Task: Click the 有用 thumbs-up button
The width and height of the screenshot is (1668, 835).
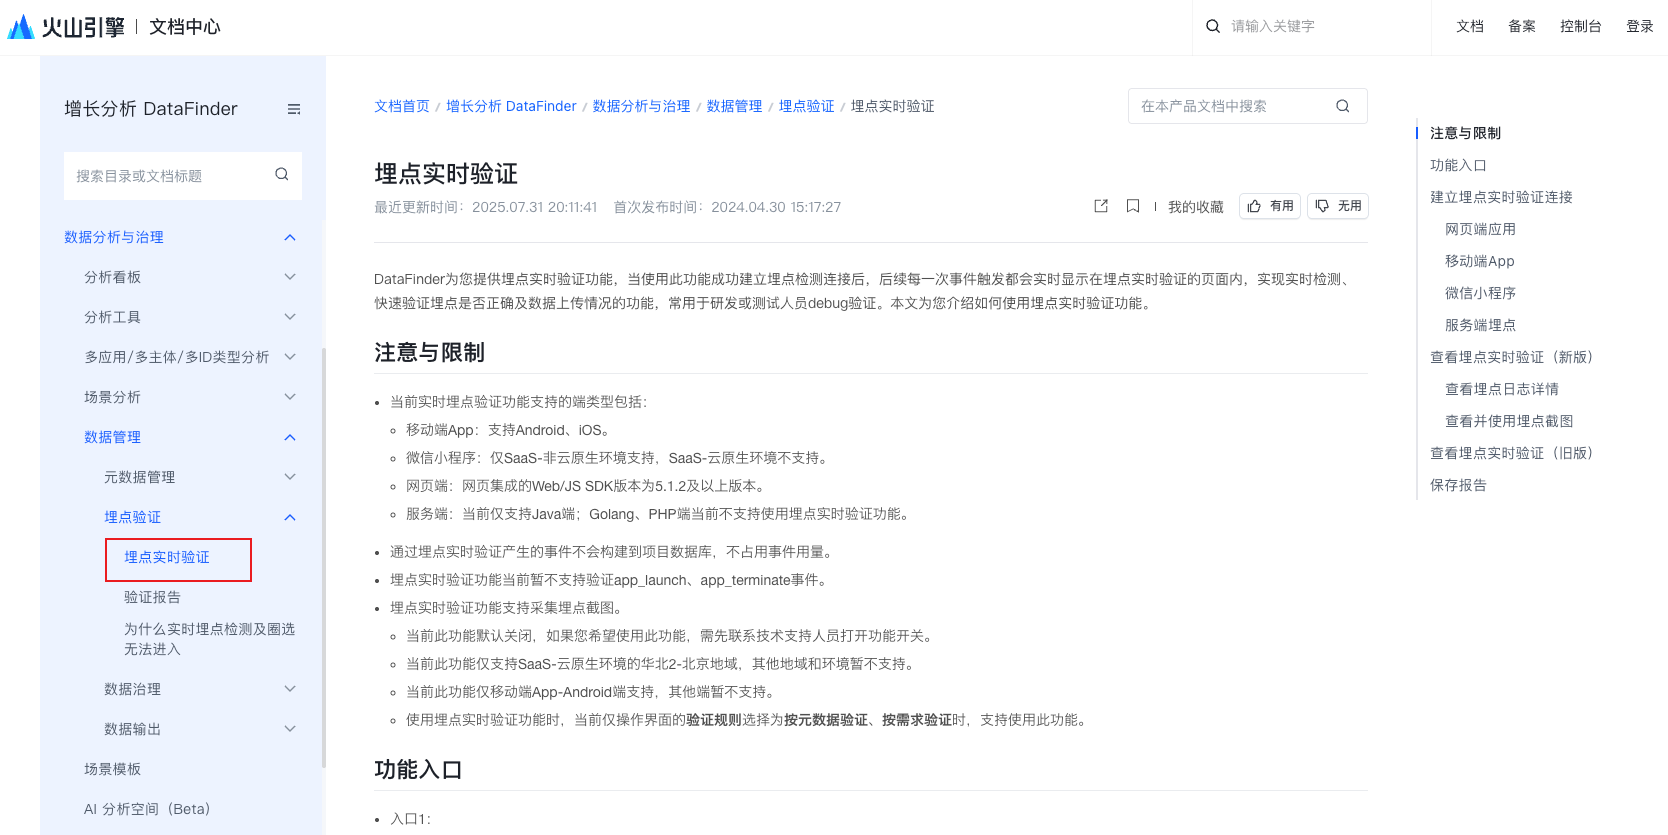Action: (1270, 206)
